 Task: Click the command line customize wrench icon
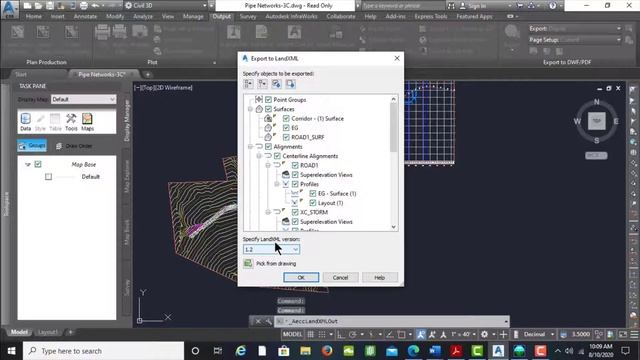[x=268, y=322]
